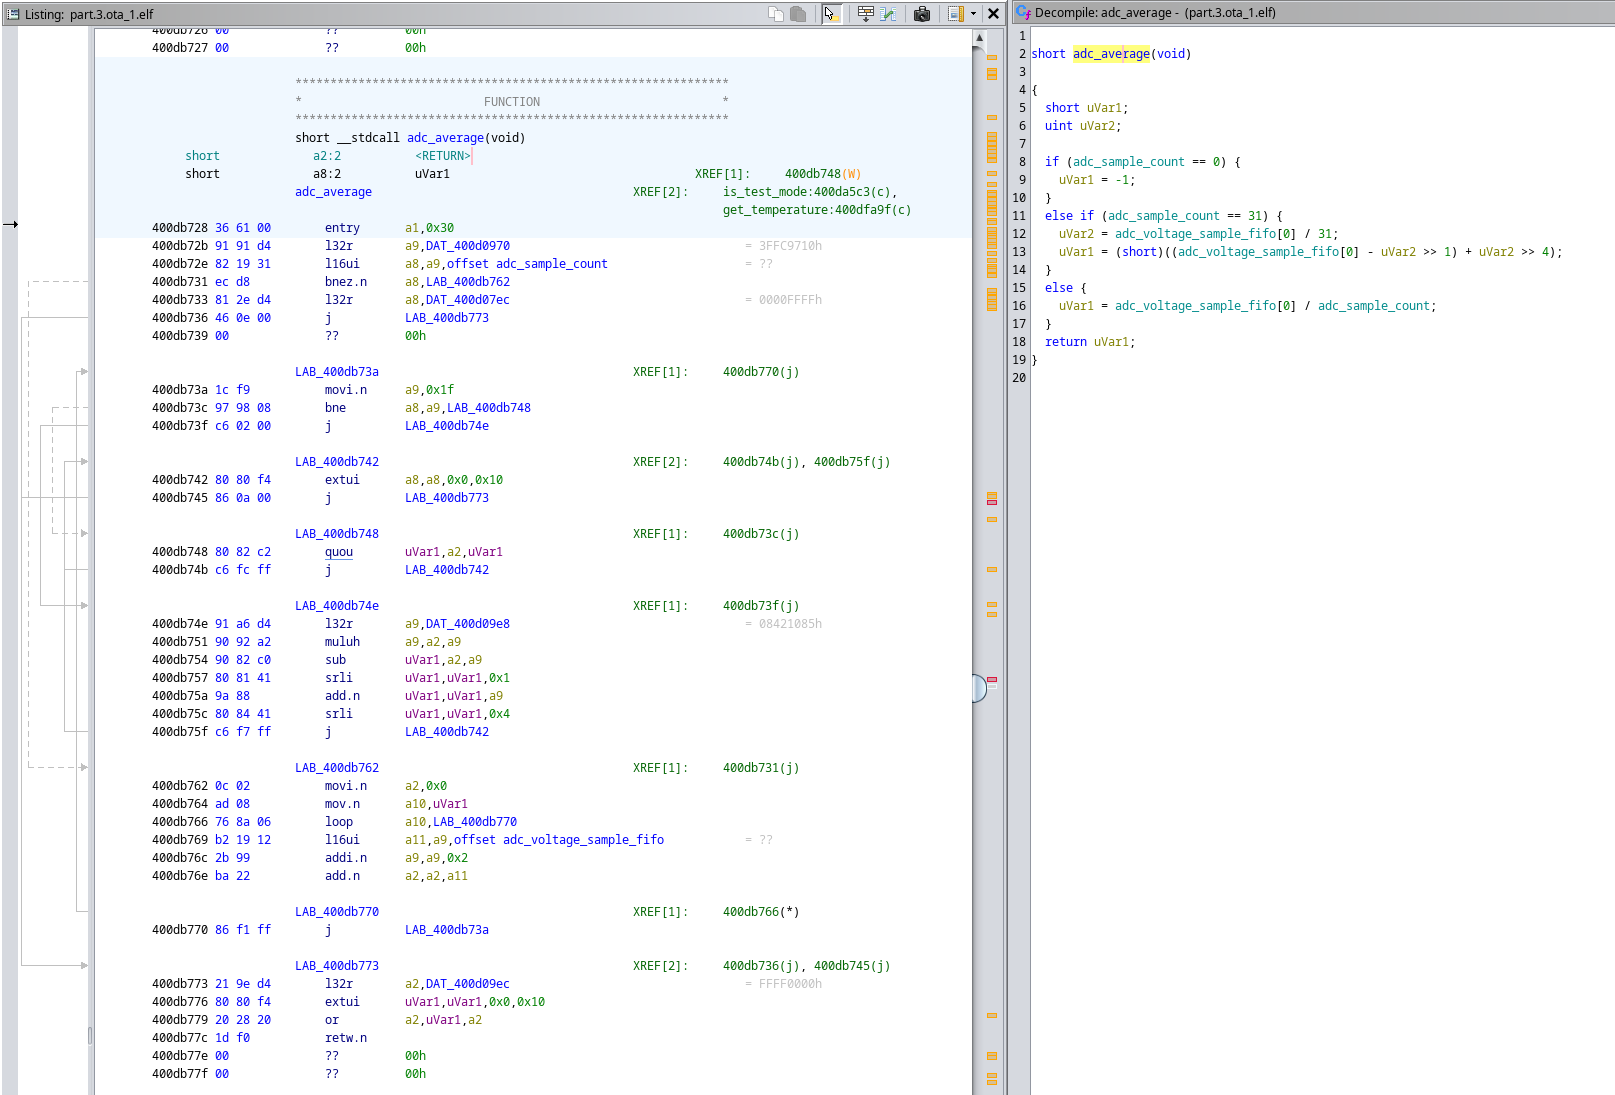Click DAT_400d0970 operand in the listing
Screen dimensions: 1615x1095
point(467,246)
